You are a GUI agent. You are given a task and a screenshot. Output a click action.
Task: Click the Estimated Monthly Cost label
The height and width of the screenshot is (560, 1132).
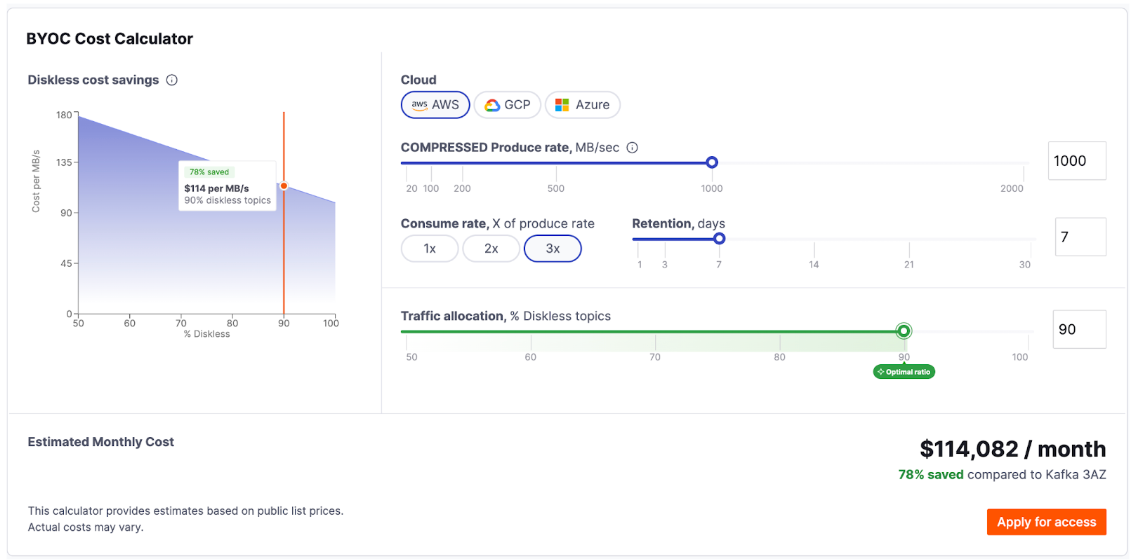coord(100,441)
